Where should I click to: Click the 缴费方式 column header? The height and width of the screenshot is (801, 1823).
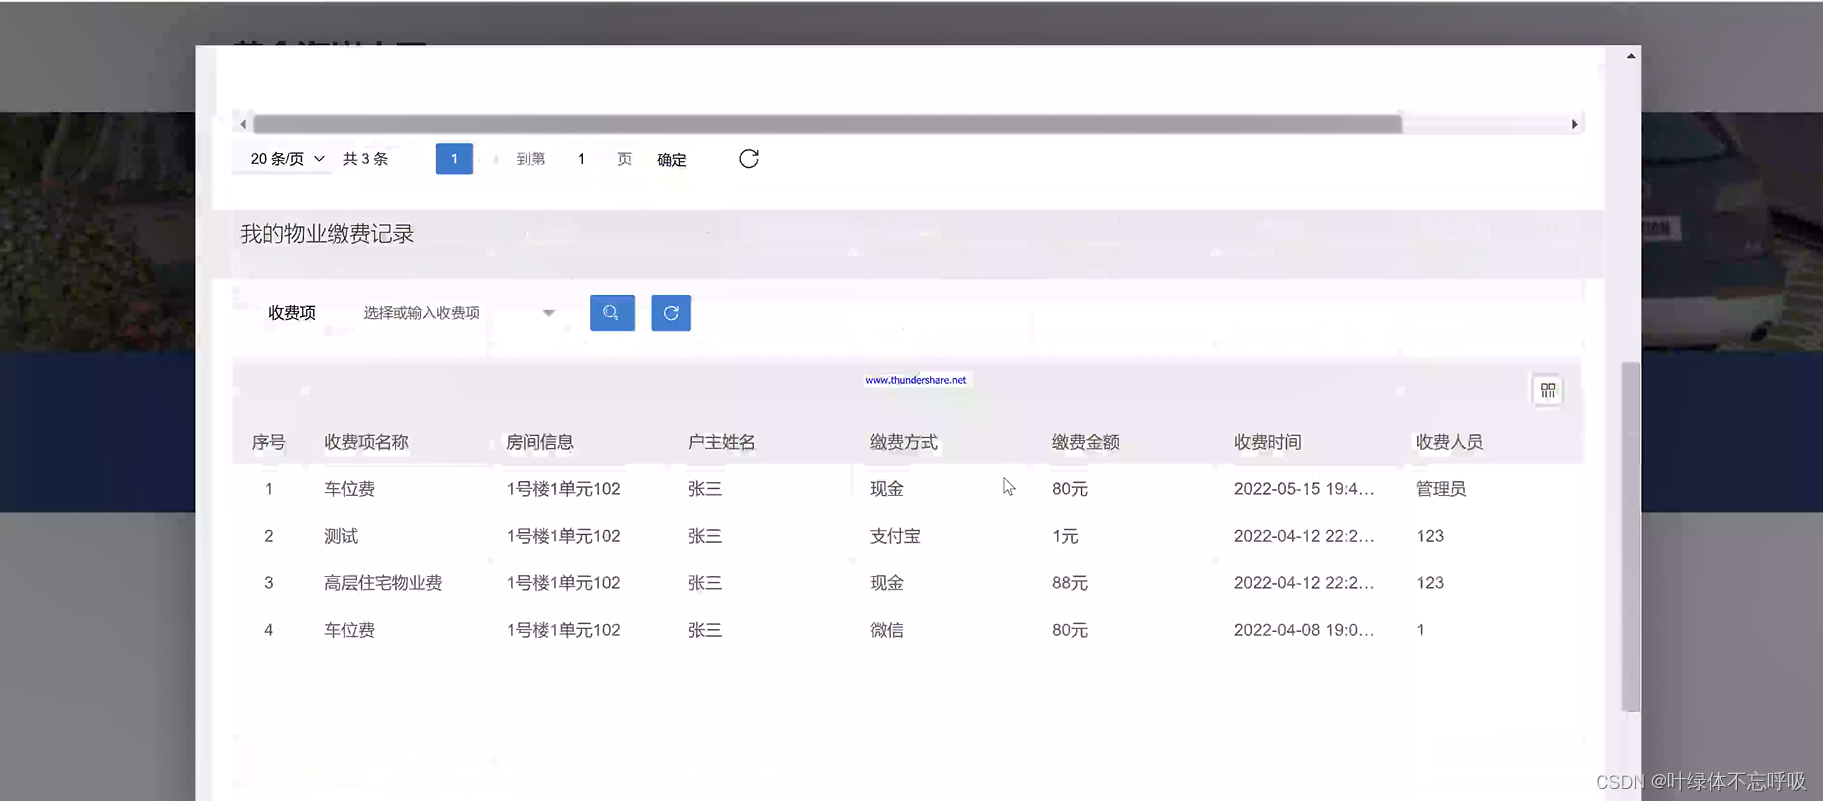(904, 442)
